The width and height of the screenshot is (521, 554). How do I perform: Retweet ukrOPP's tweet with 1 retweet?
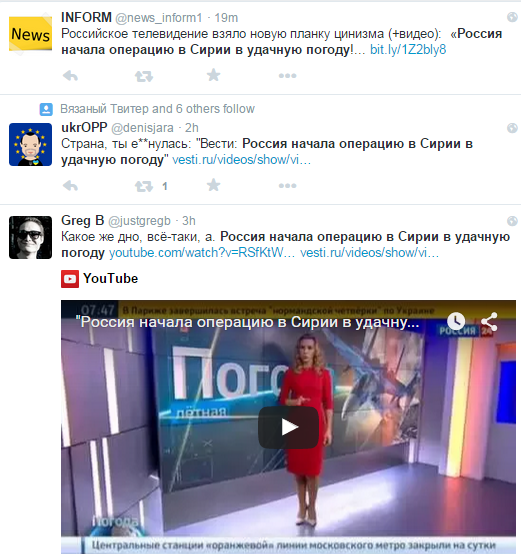[x=144, y=186]
